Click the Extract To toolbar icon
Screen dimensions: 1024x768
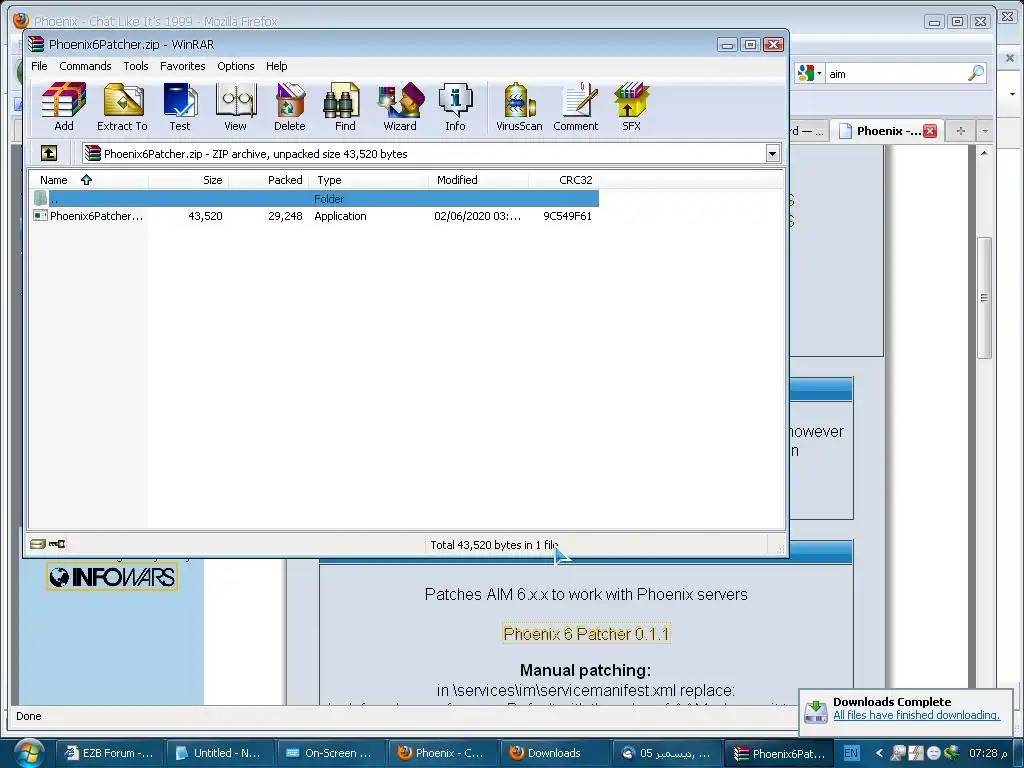pos(122,106)
